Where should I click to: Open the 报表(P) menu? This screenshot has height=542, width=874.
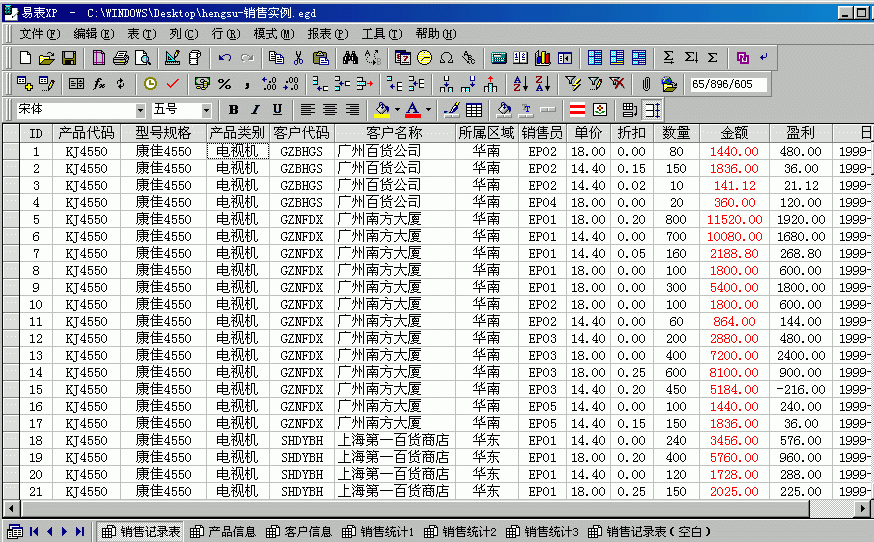pyautogui.click(x=328, y=34)
